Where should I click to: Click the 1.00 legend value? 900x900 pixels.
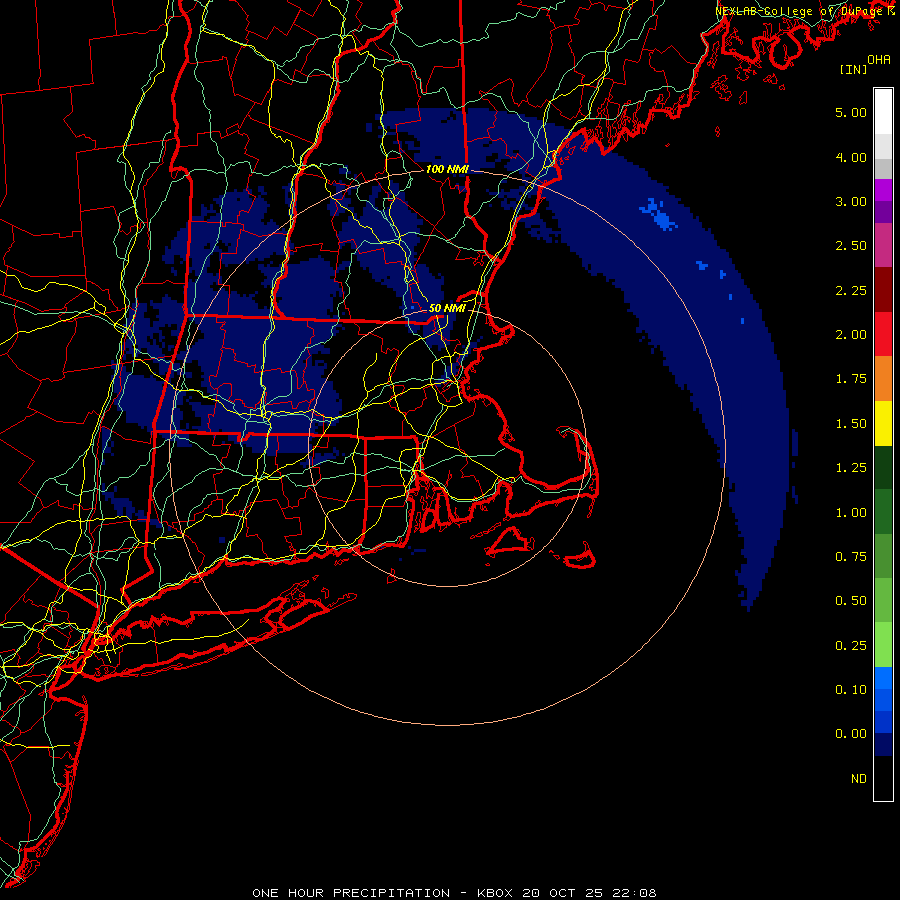pyautogui.click(x=851, y=513)
